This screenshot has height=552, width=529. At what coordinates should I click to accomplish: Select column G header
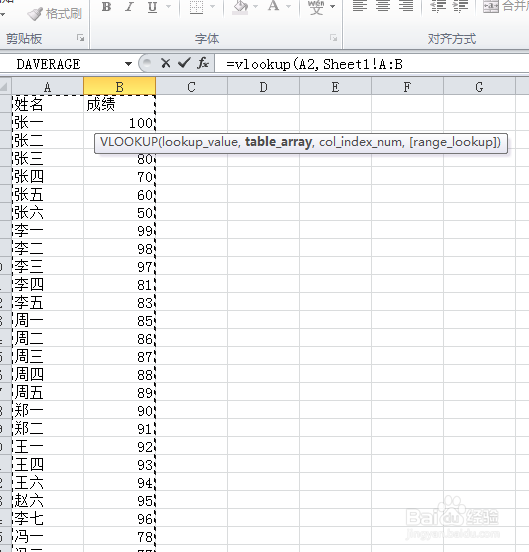coord(479,87)
